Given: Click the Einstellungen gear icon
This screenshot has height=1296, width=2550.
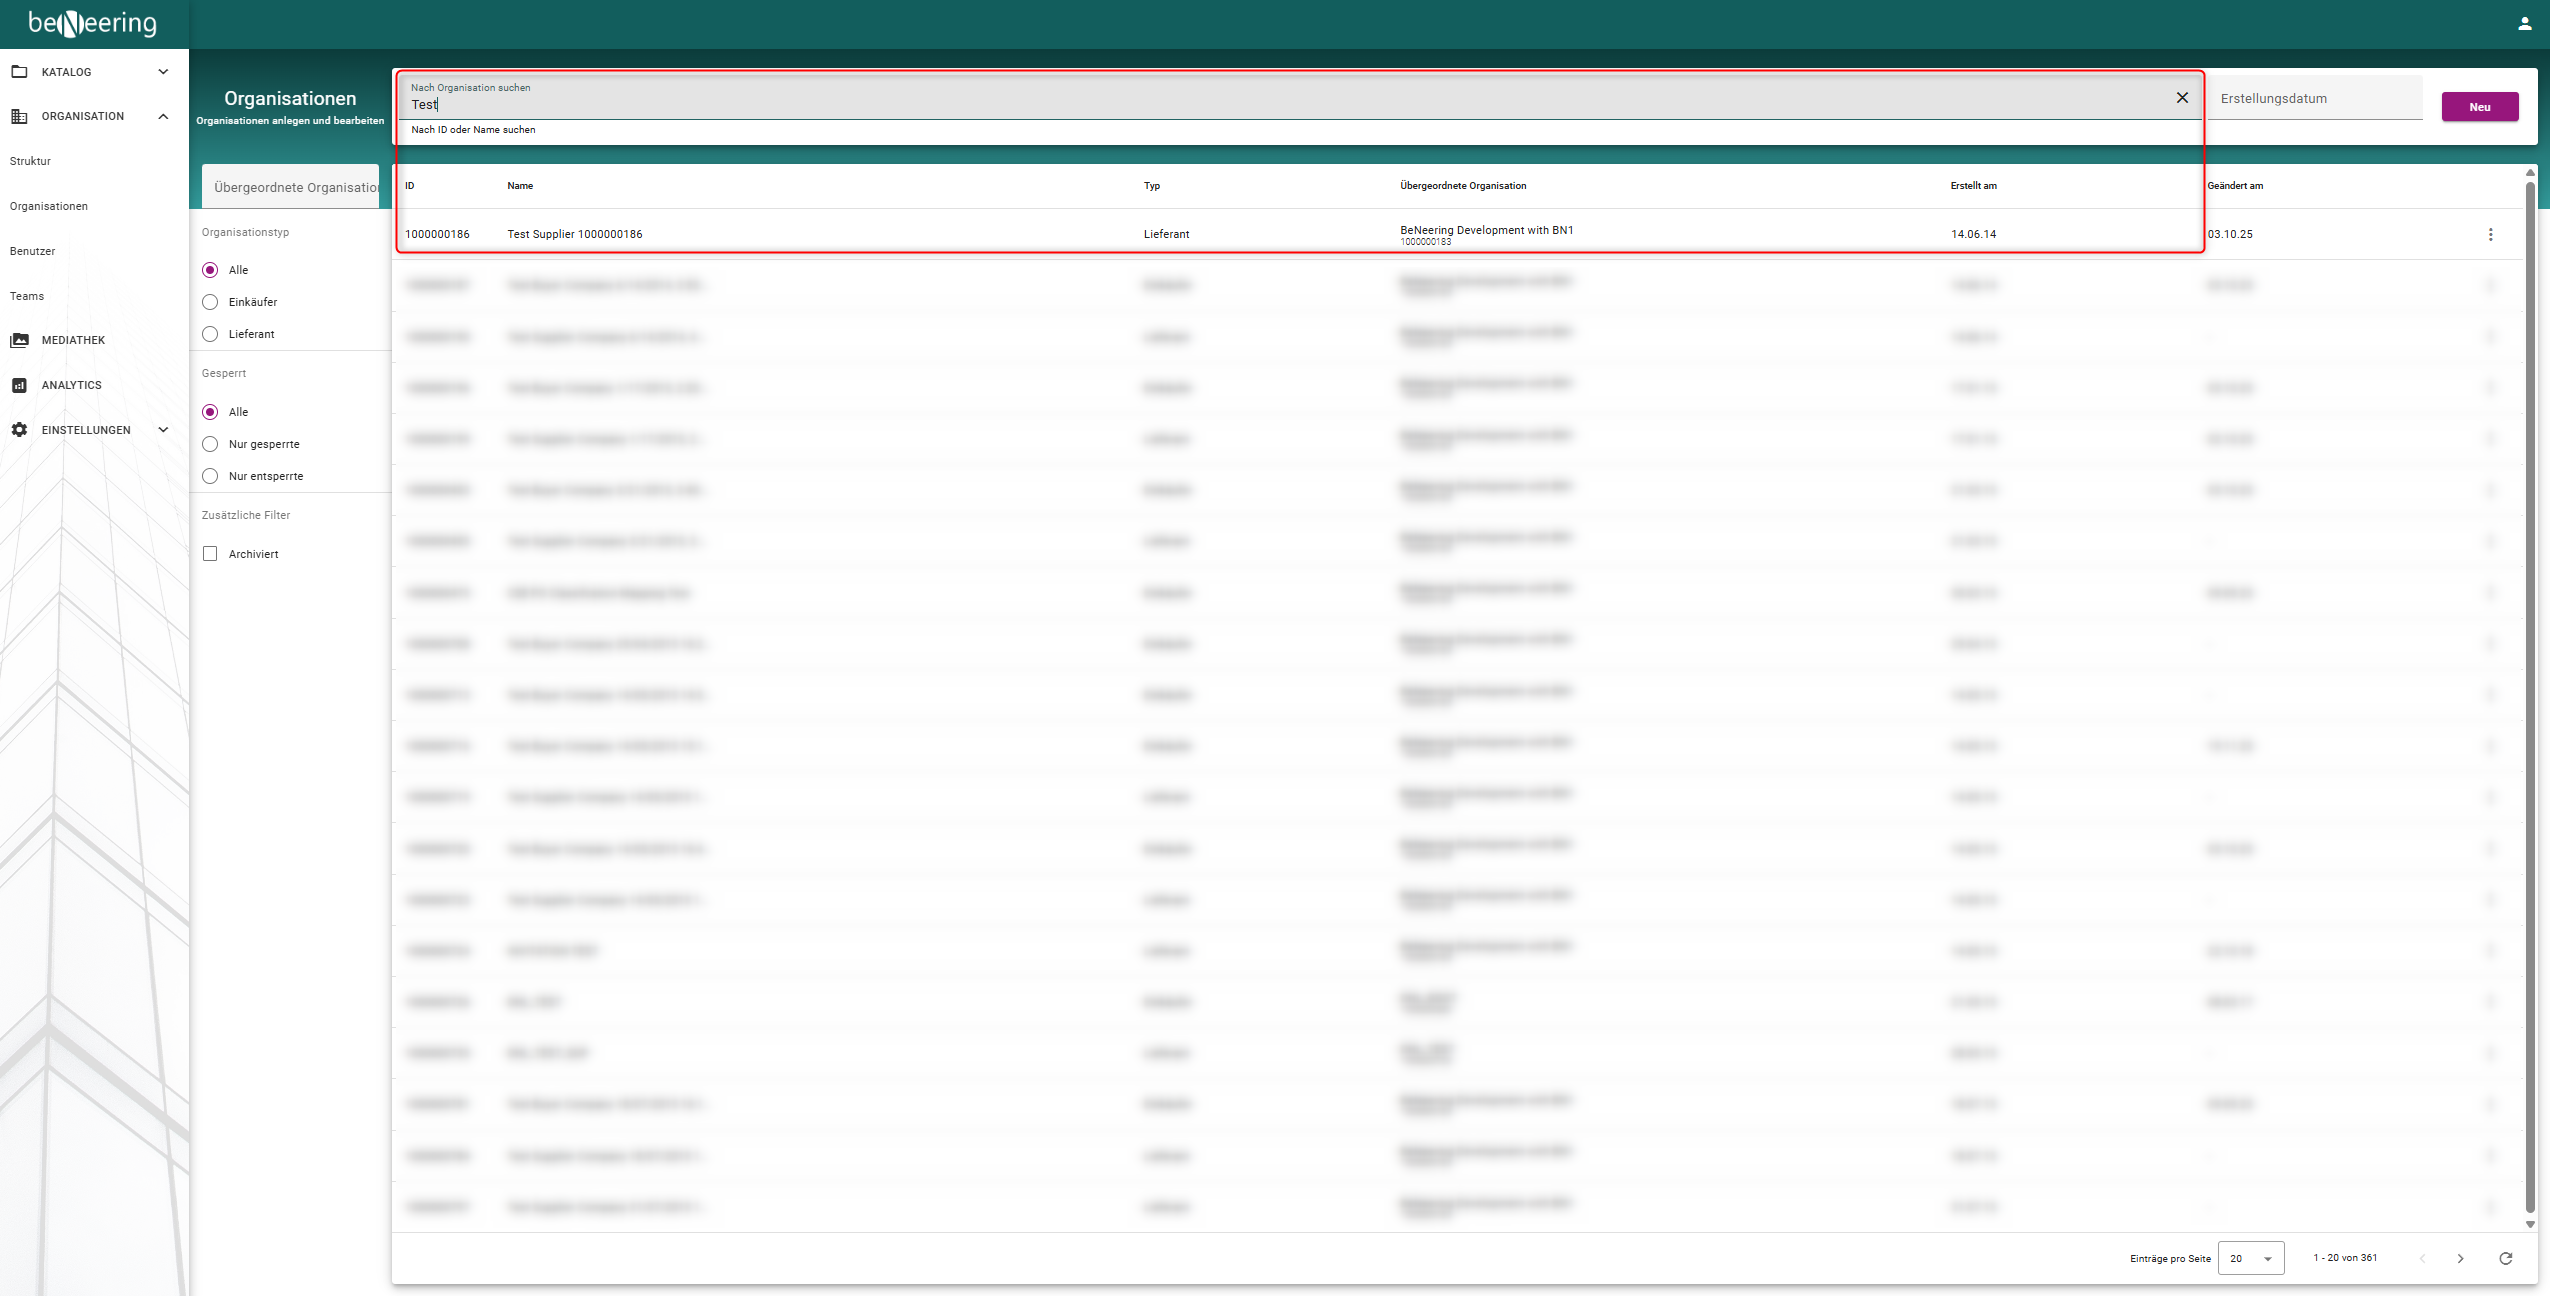Looking at the screenshot, I should pos(19,430).
